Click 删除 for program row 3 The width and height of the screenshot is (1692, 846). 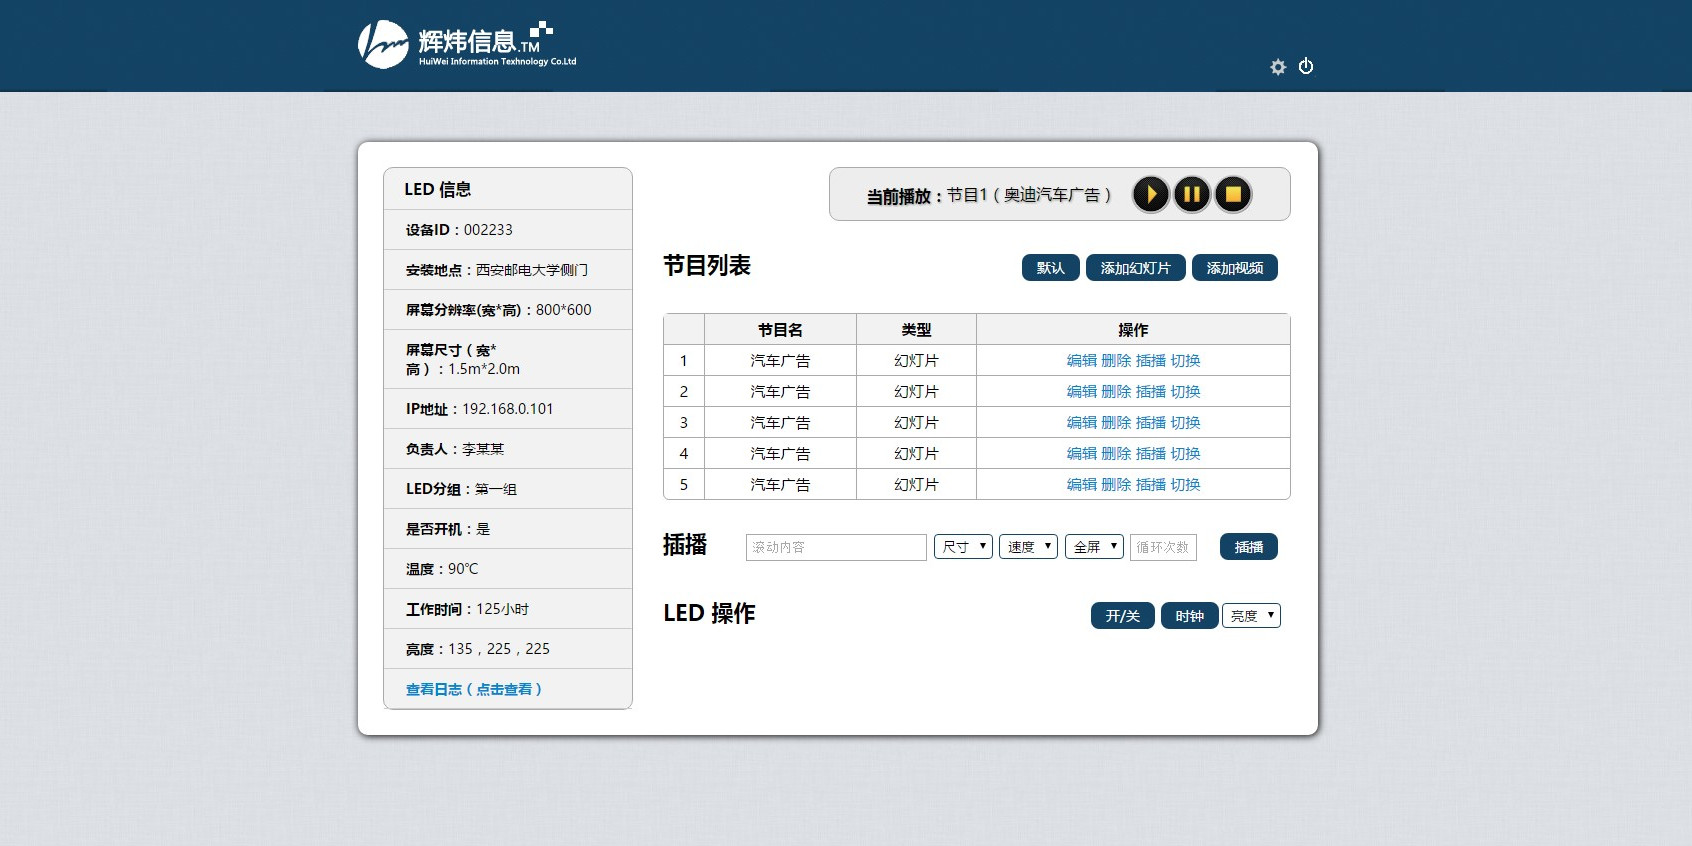pyautogui.click(x=1116, y=423)
